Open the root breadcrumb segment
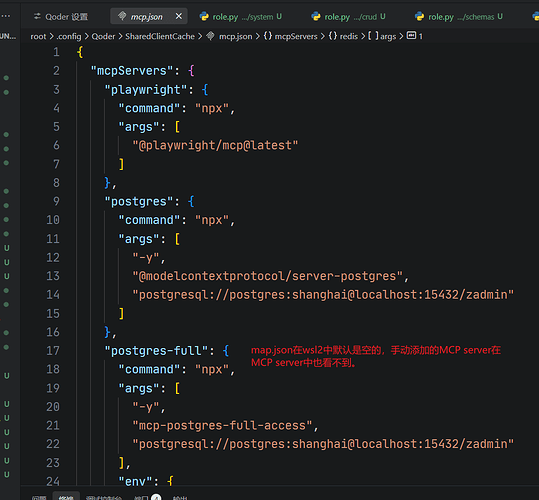 tap(38, 36)
